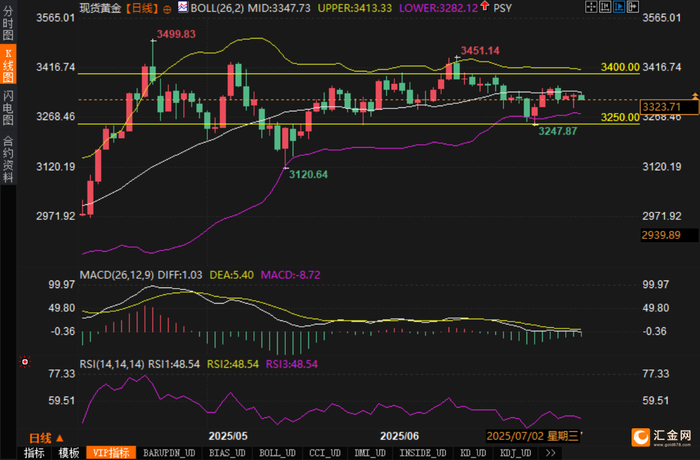Select the K线图 sidebar tab
Image resolution: width=700 pixels, height=460 pixels.
coord(8,65)
